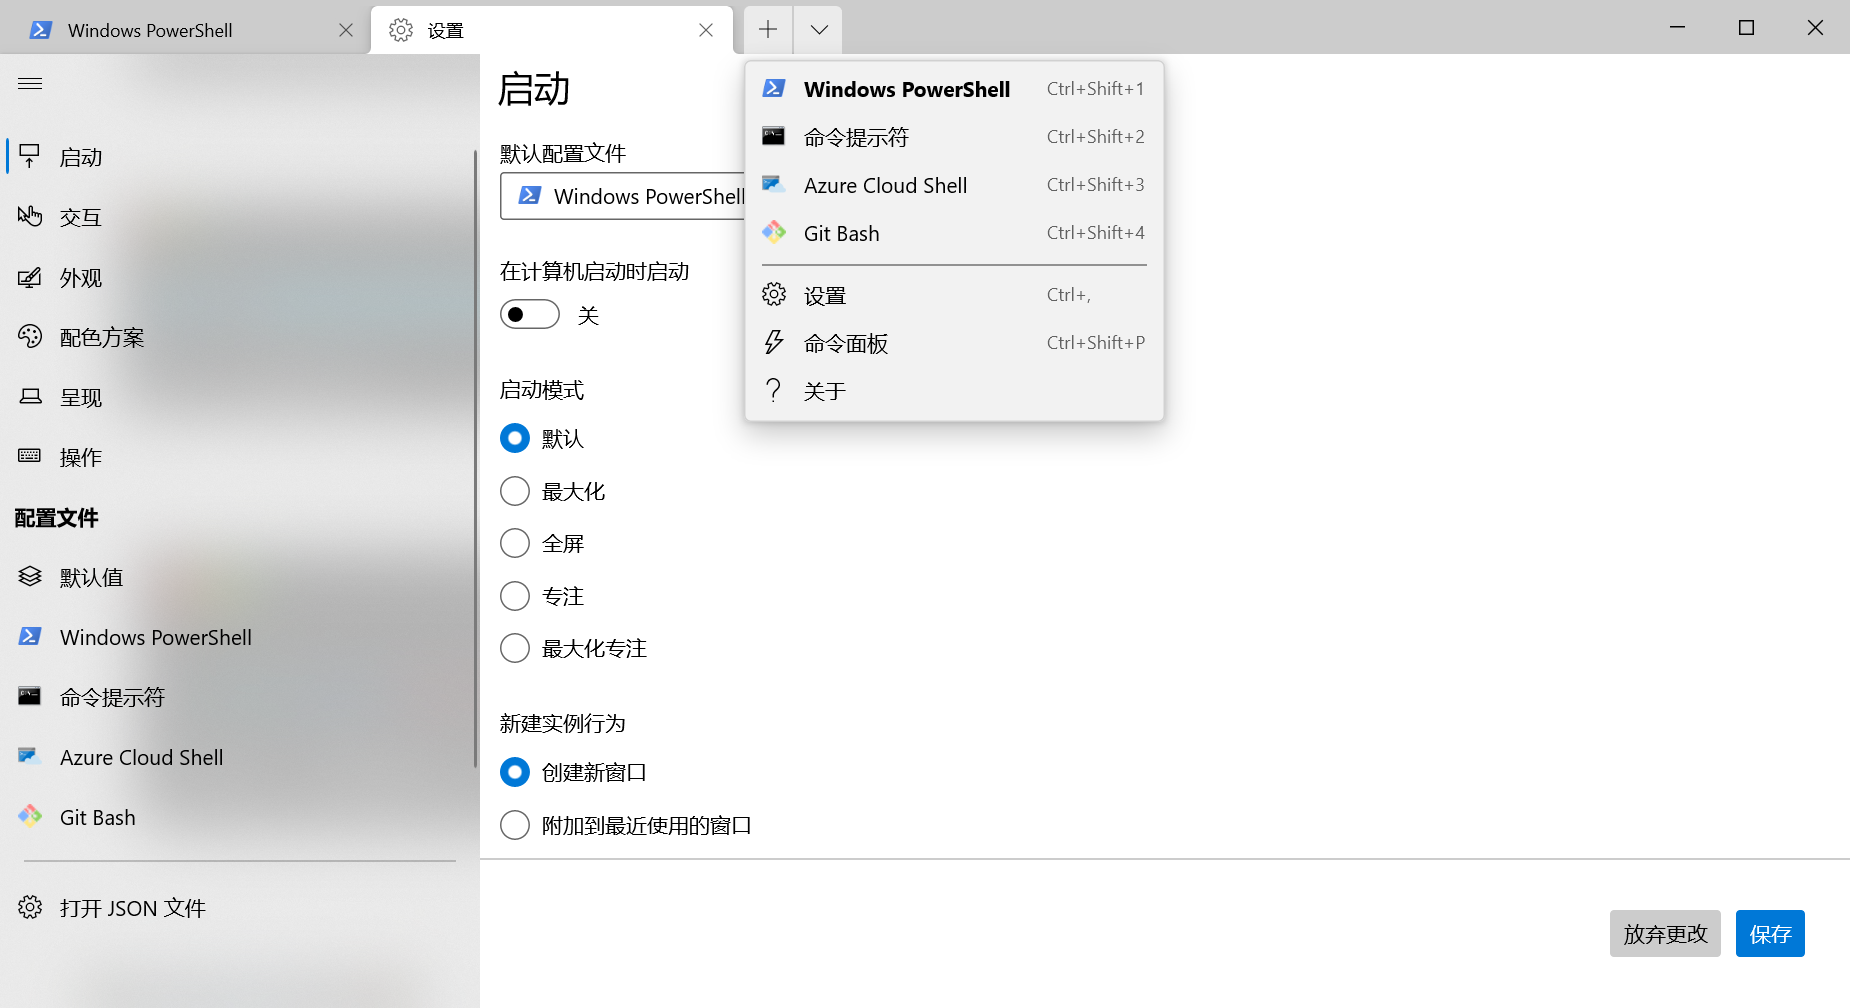Viewport: 1850px width, 1008px height.
Task: Click question mark icon of 关于
Action: [x=774, y=390]
